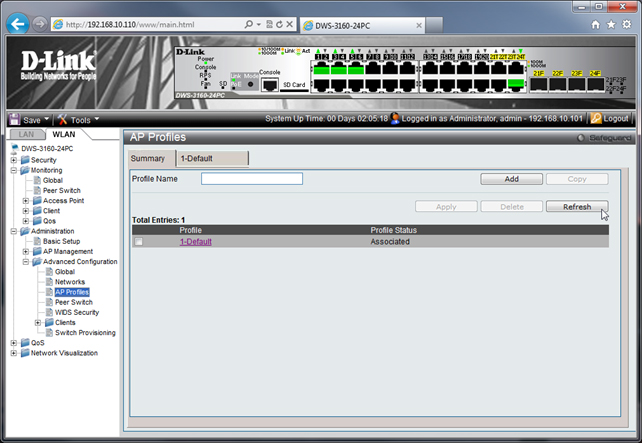Click the Refresh button
Viewport: 642px width, 443px height.
[576, 207]
